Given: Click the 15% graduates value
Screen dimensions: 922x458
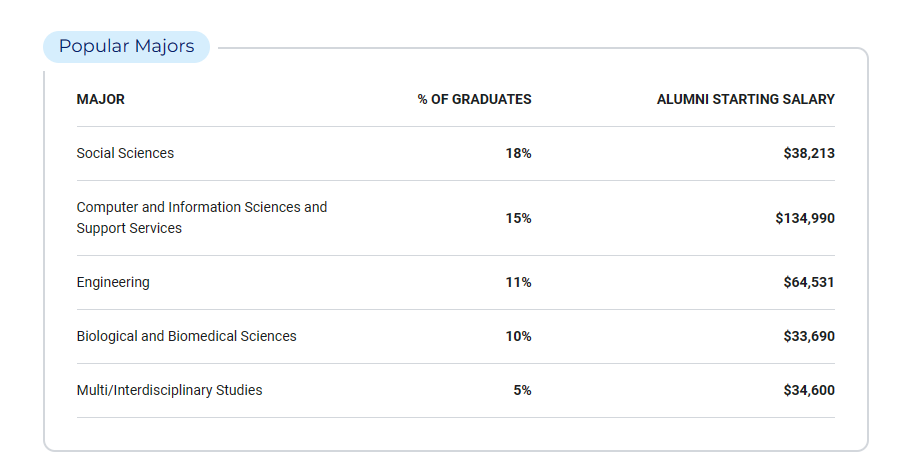Looking at the screenshot, I should pyautogui.click(x=519, y=218).
